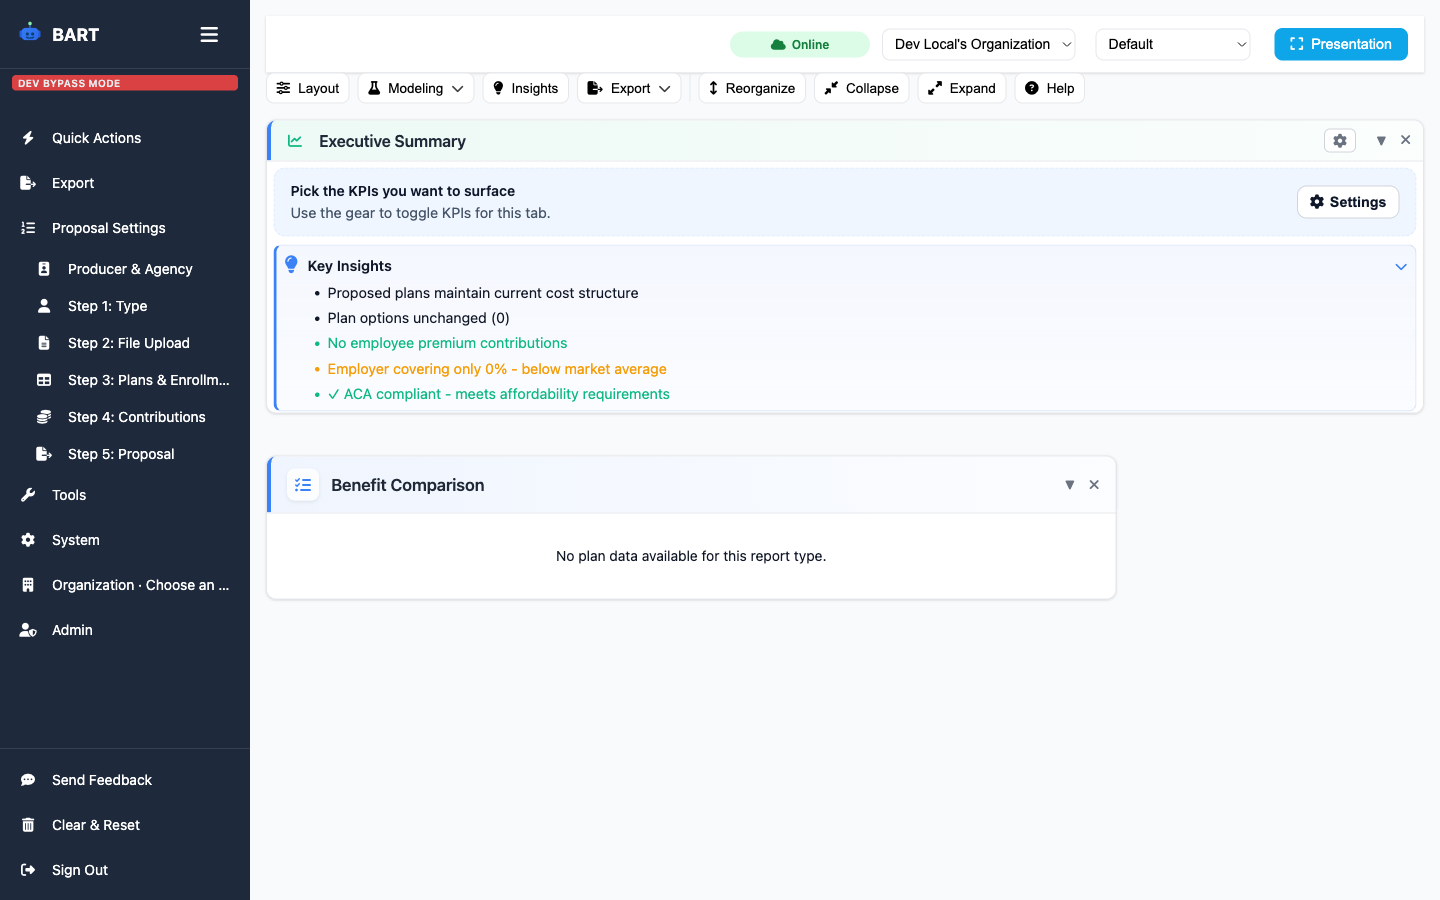Click the Presentation button

click(x=1340, y=44)
